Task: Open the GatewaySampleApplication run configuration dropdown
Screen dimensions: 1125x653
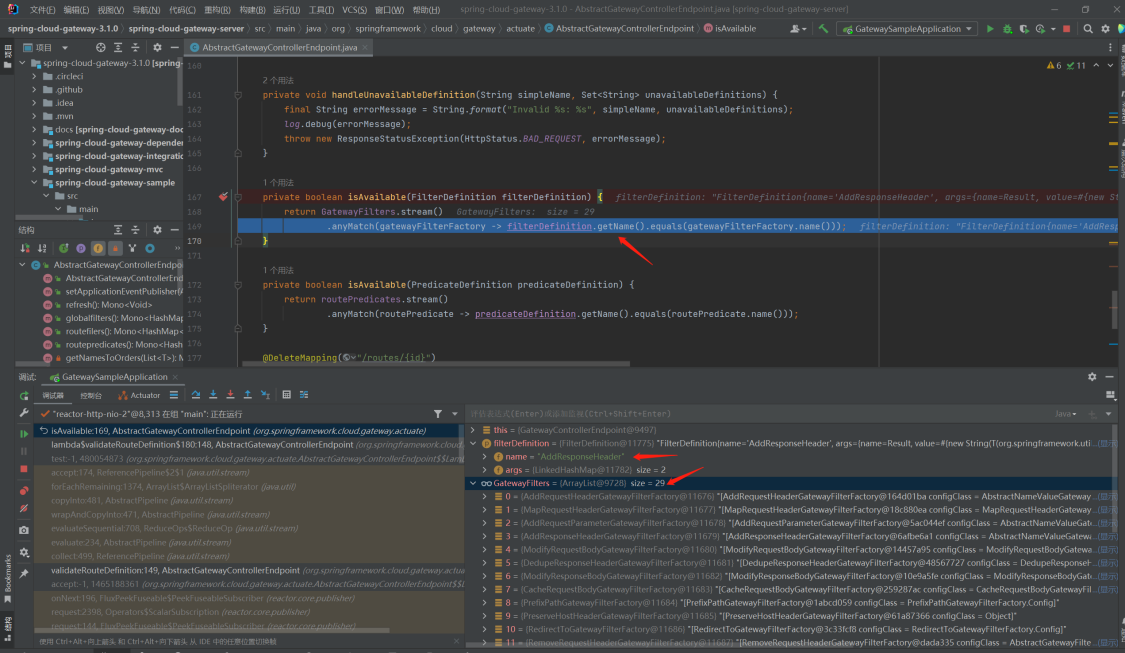Action: pos(908,29)
